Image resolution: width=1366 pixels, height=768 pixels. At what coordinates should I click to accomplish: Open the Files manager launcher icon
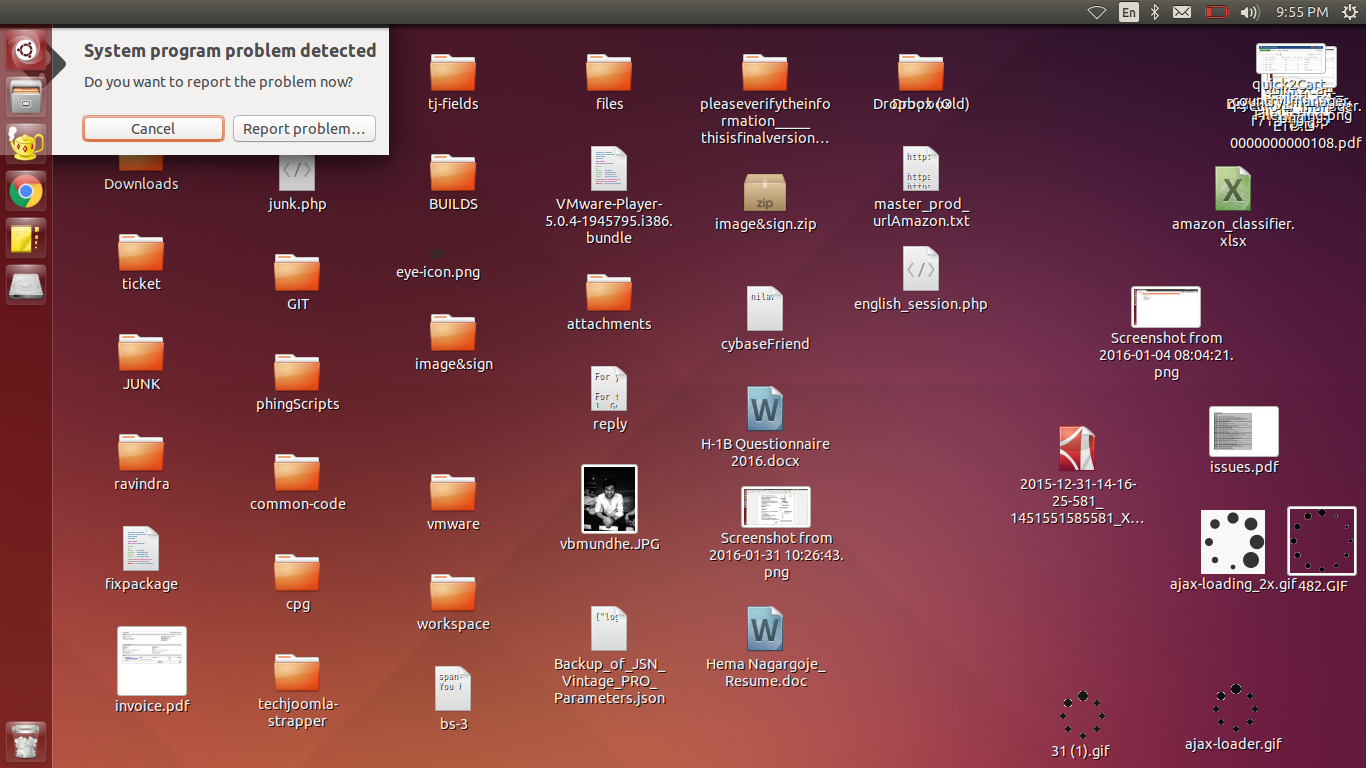pyautogui.click(x=25, y=98)
